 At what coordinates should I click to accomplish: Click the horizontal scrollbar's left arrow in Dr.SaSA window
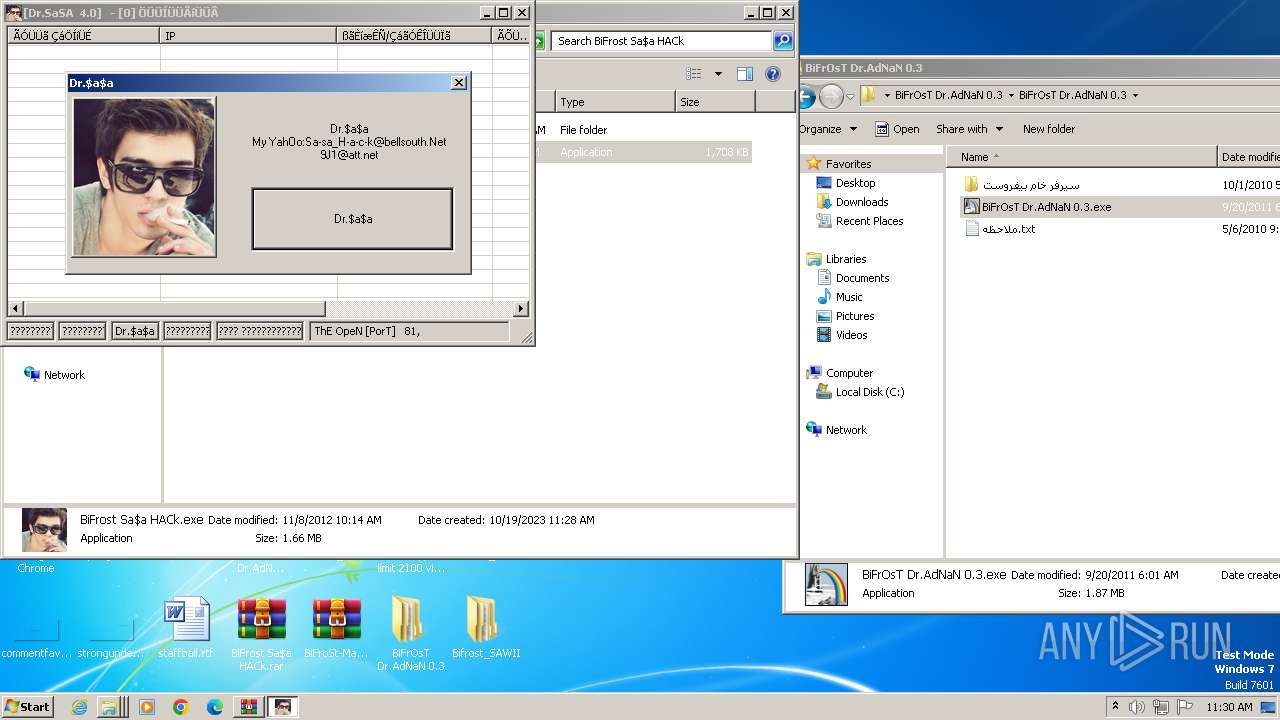coord(15,309)
